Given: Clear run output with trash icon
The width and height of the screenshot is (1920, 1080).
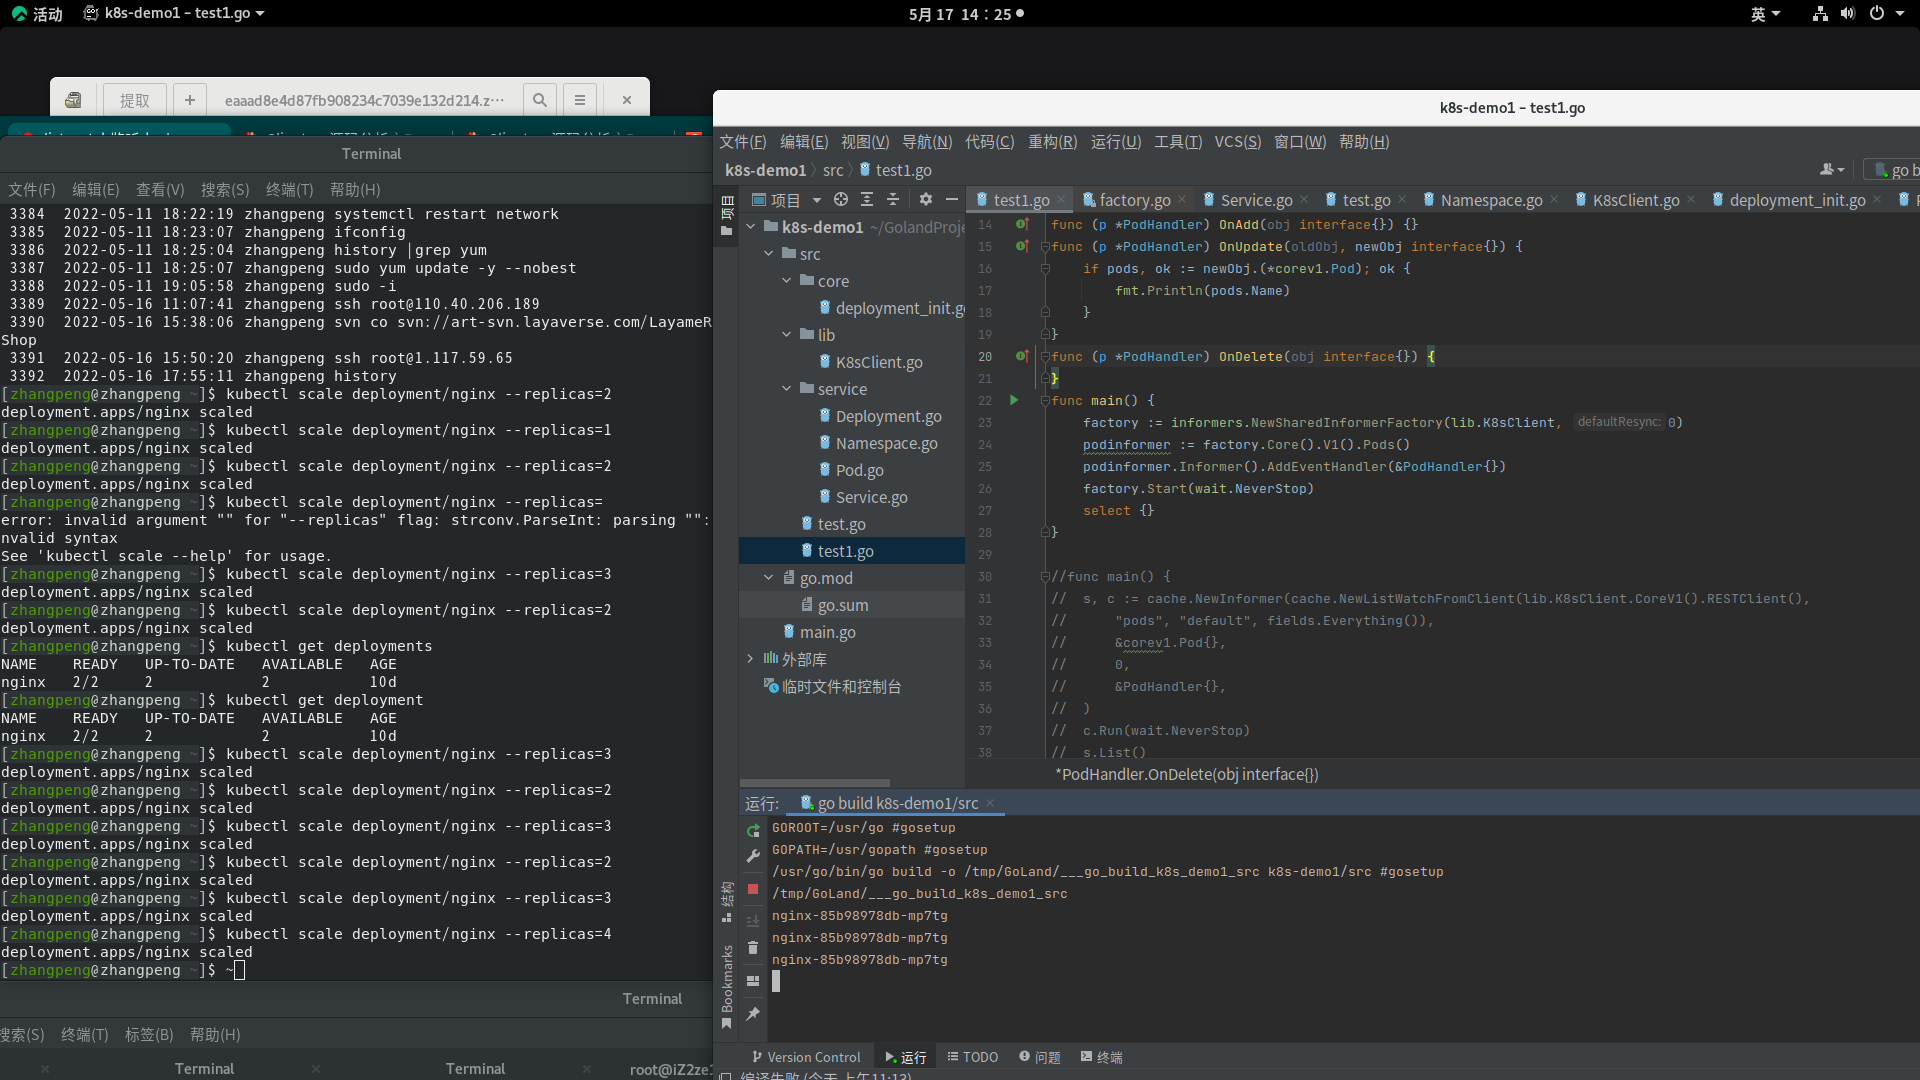Looking at the screenshot, I should (753, 948).
